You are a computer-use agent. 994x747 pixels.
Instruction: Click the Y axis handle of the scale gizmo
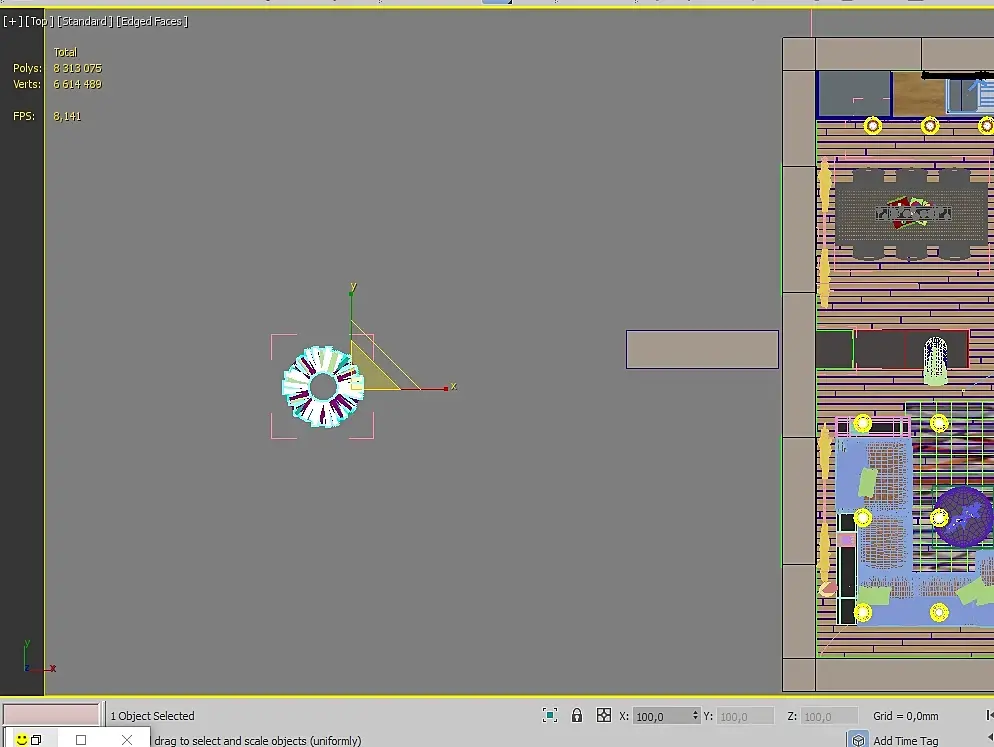pyautogui.click(x=352, y=292)
